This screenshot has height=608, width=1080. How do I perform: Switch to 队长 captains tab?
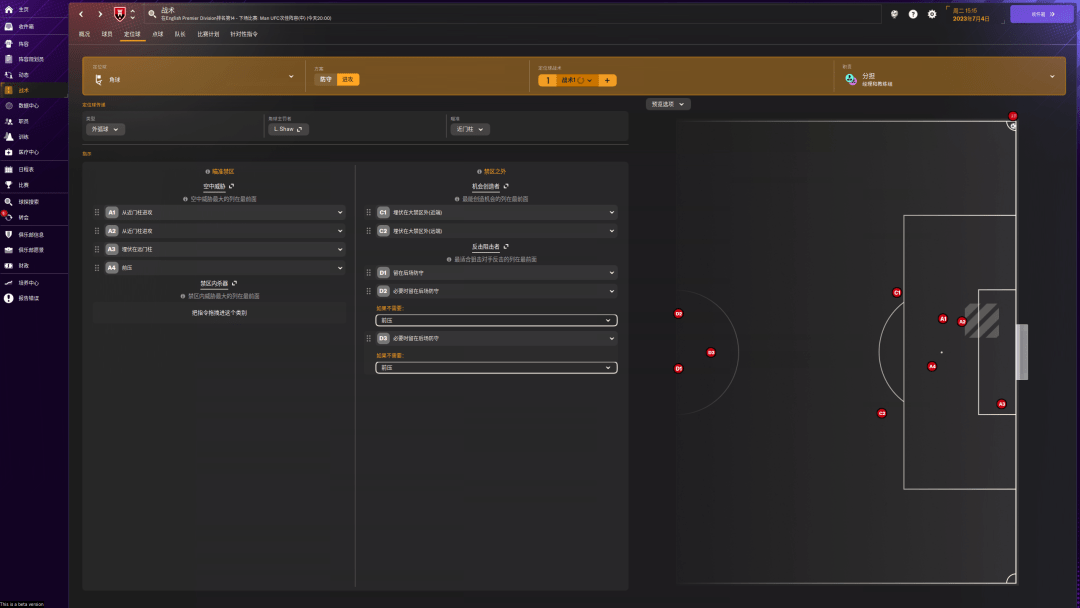pyautogui.click(x=180, y=34)
